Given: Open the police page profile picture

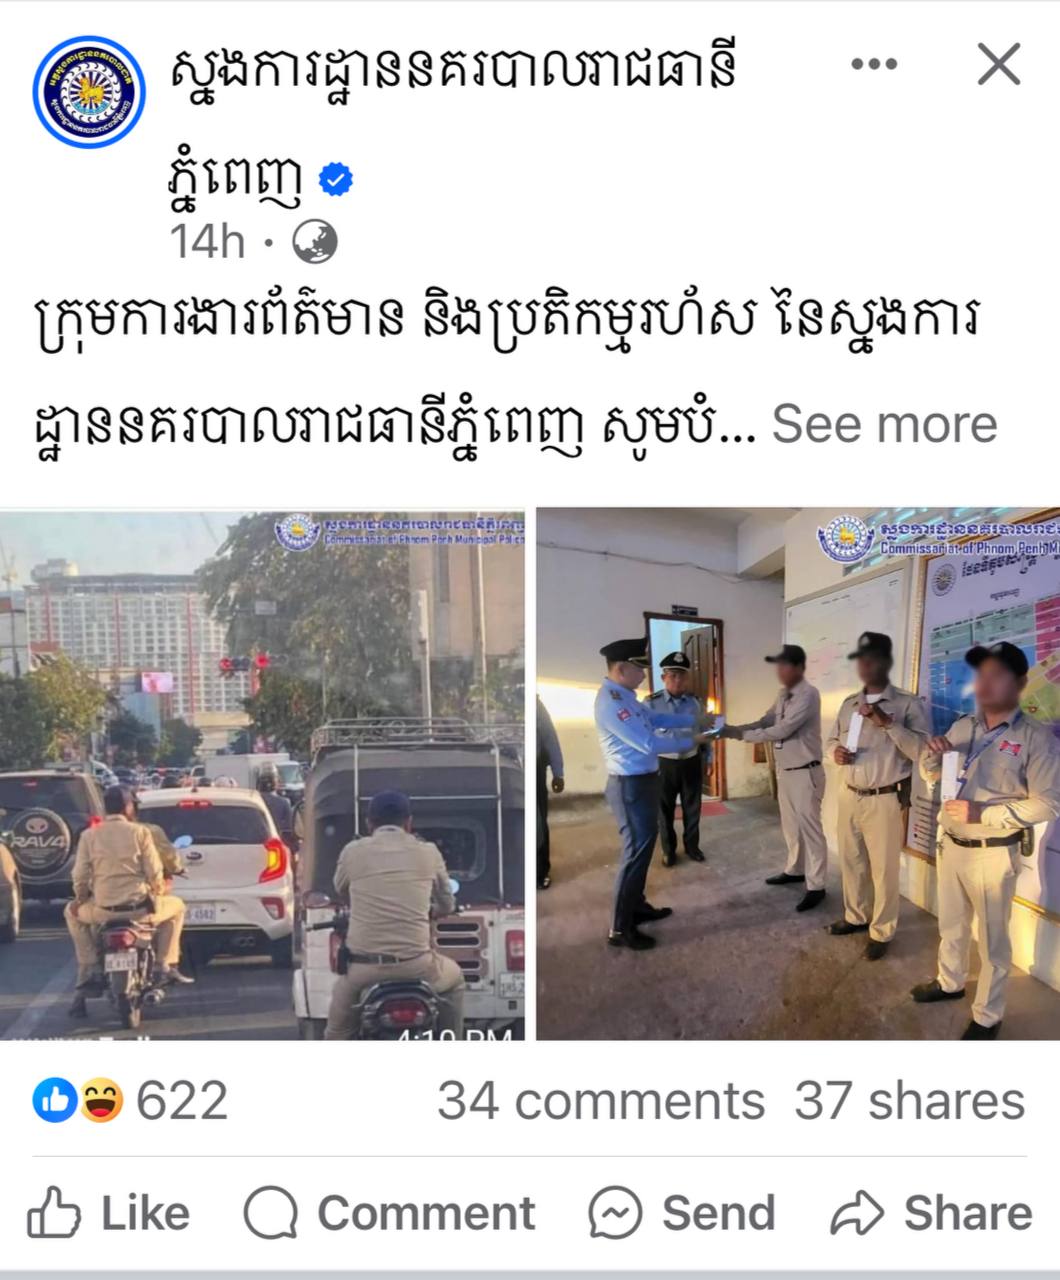Looking at the screenshot, I should [90, 92].
